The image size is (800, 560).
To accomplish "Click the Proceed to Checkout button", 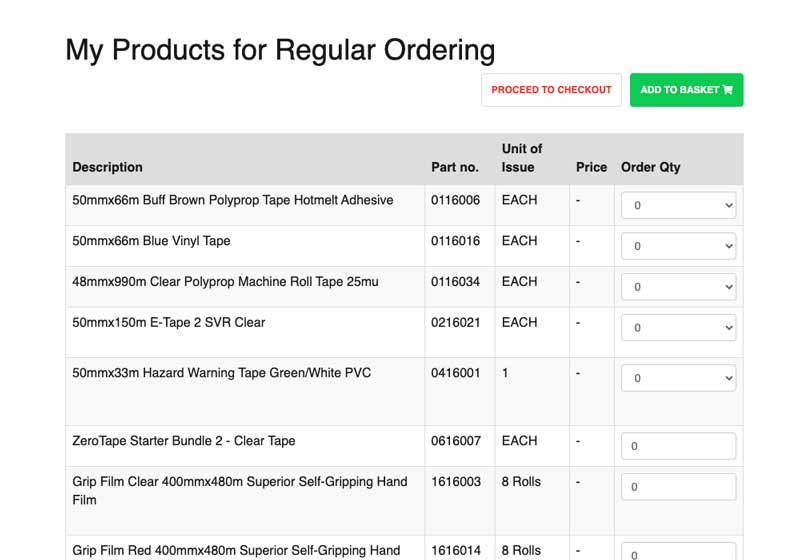I will (551, 90).
